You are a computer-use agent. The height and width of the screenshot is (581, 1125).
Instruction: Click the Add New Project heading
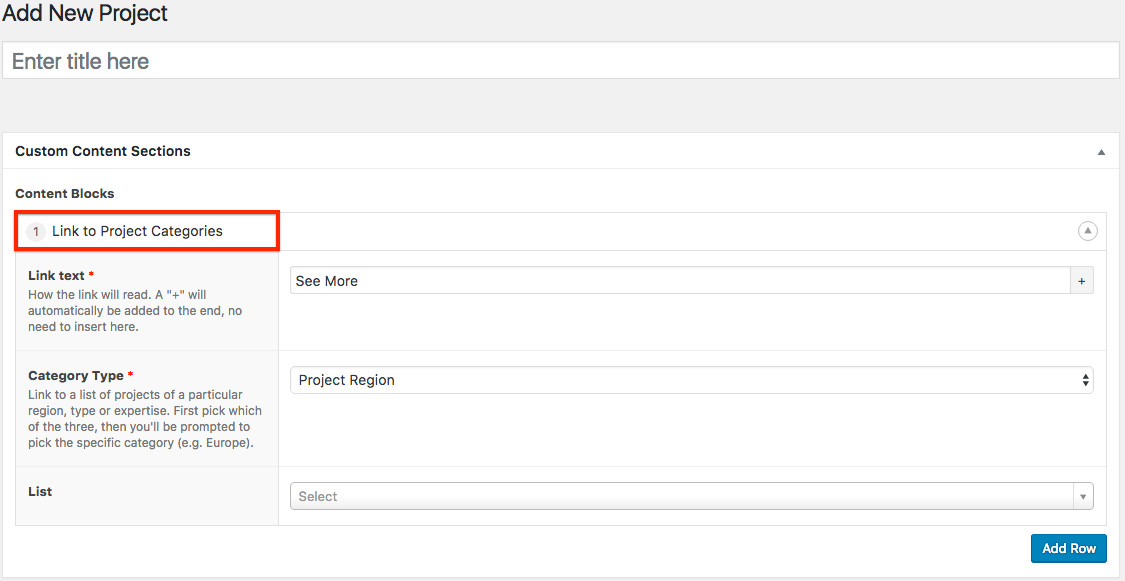(85, 14)
